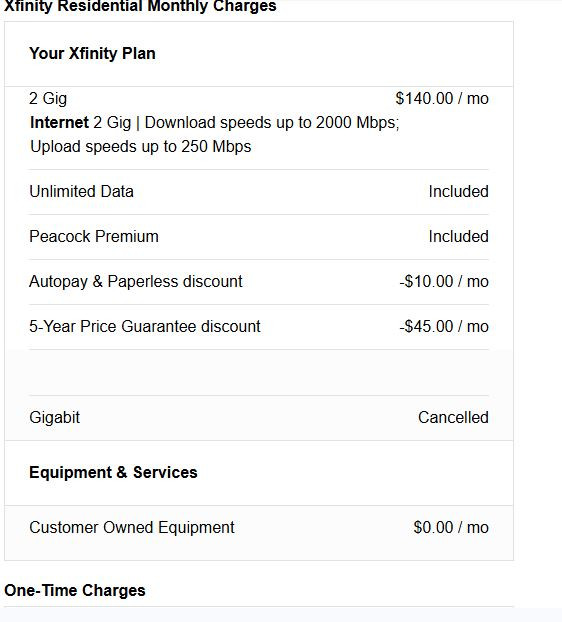Select the 2 Gig plan name

point(48,99)
